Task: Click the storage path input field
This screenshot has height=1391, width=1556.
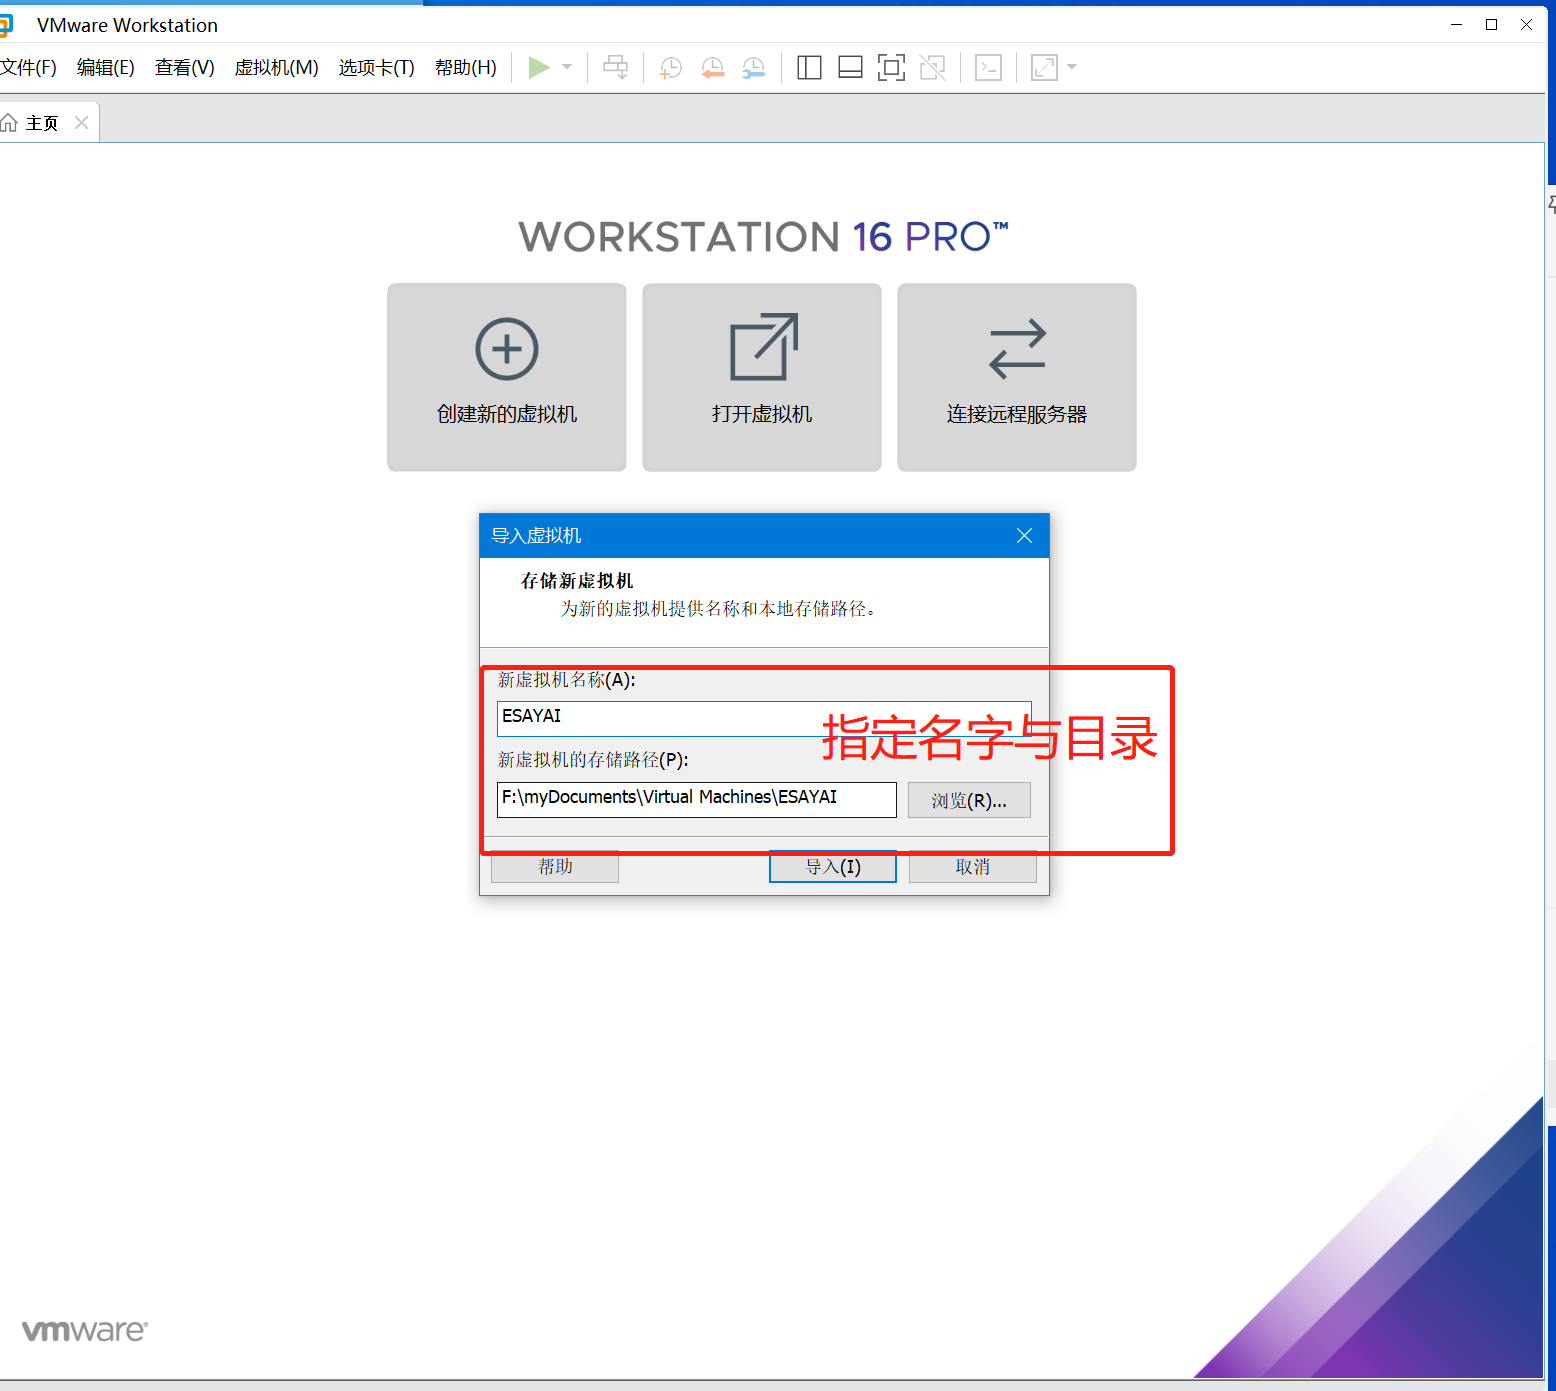Action: [x=696, y=799]
